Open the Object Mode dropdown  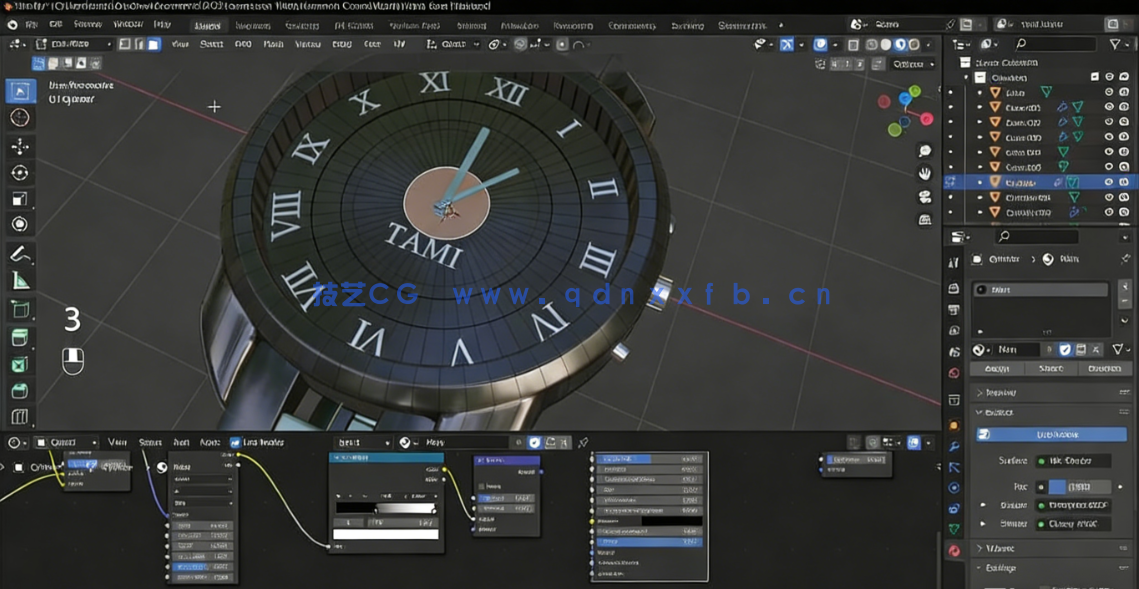pyautogui.click(x=71, y=44)
